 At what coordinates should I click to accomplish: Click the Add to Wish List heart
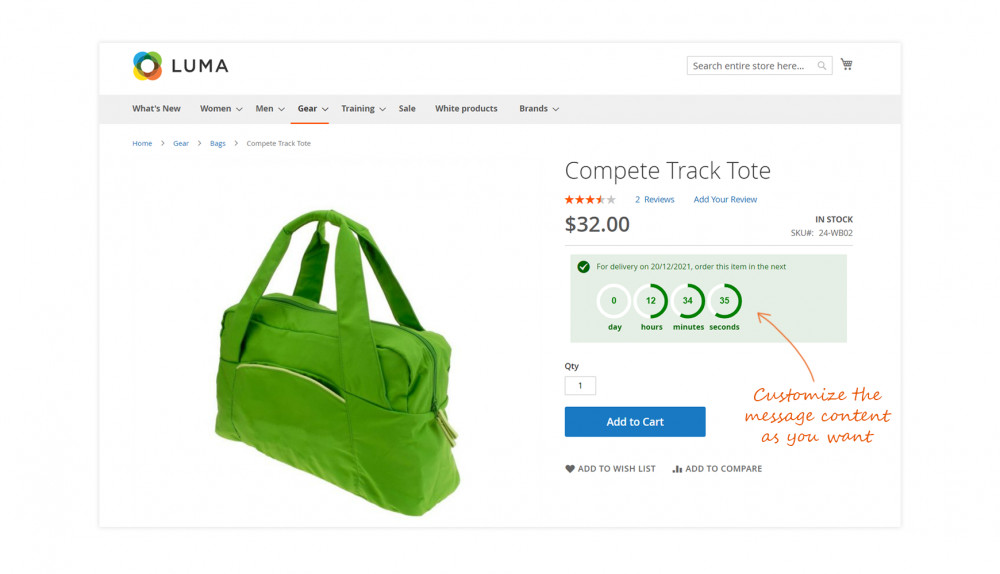point(570,469)
